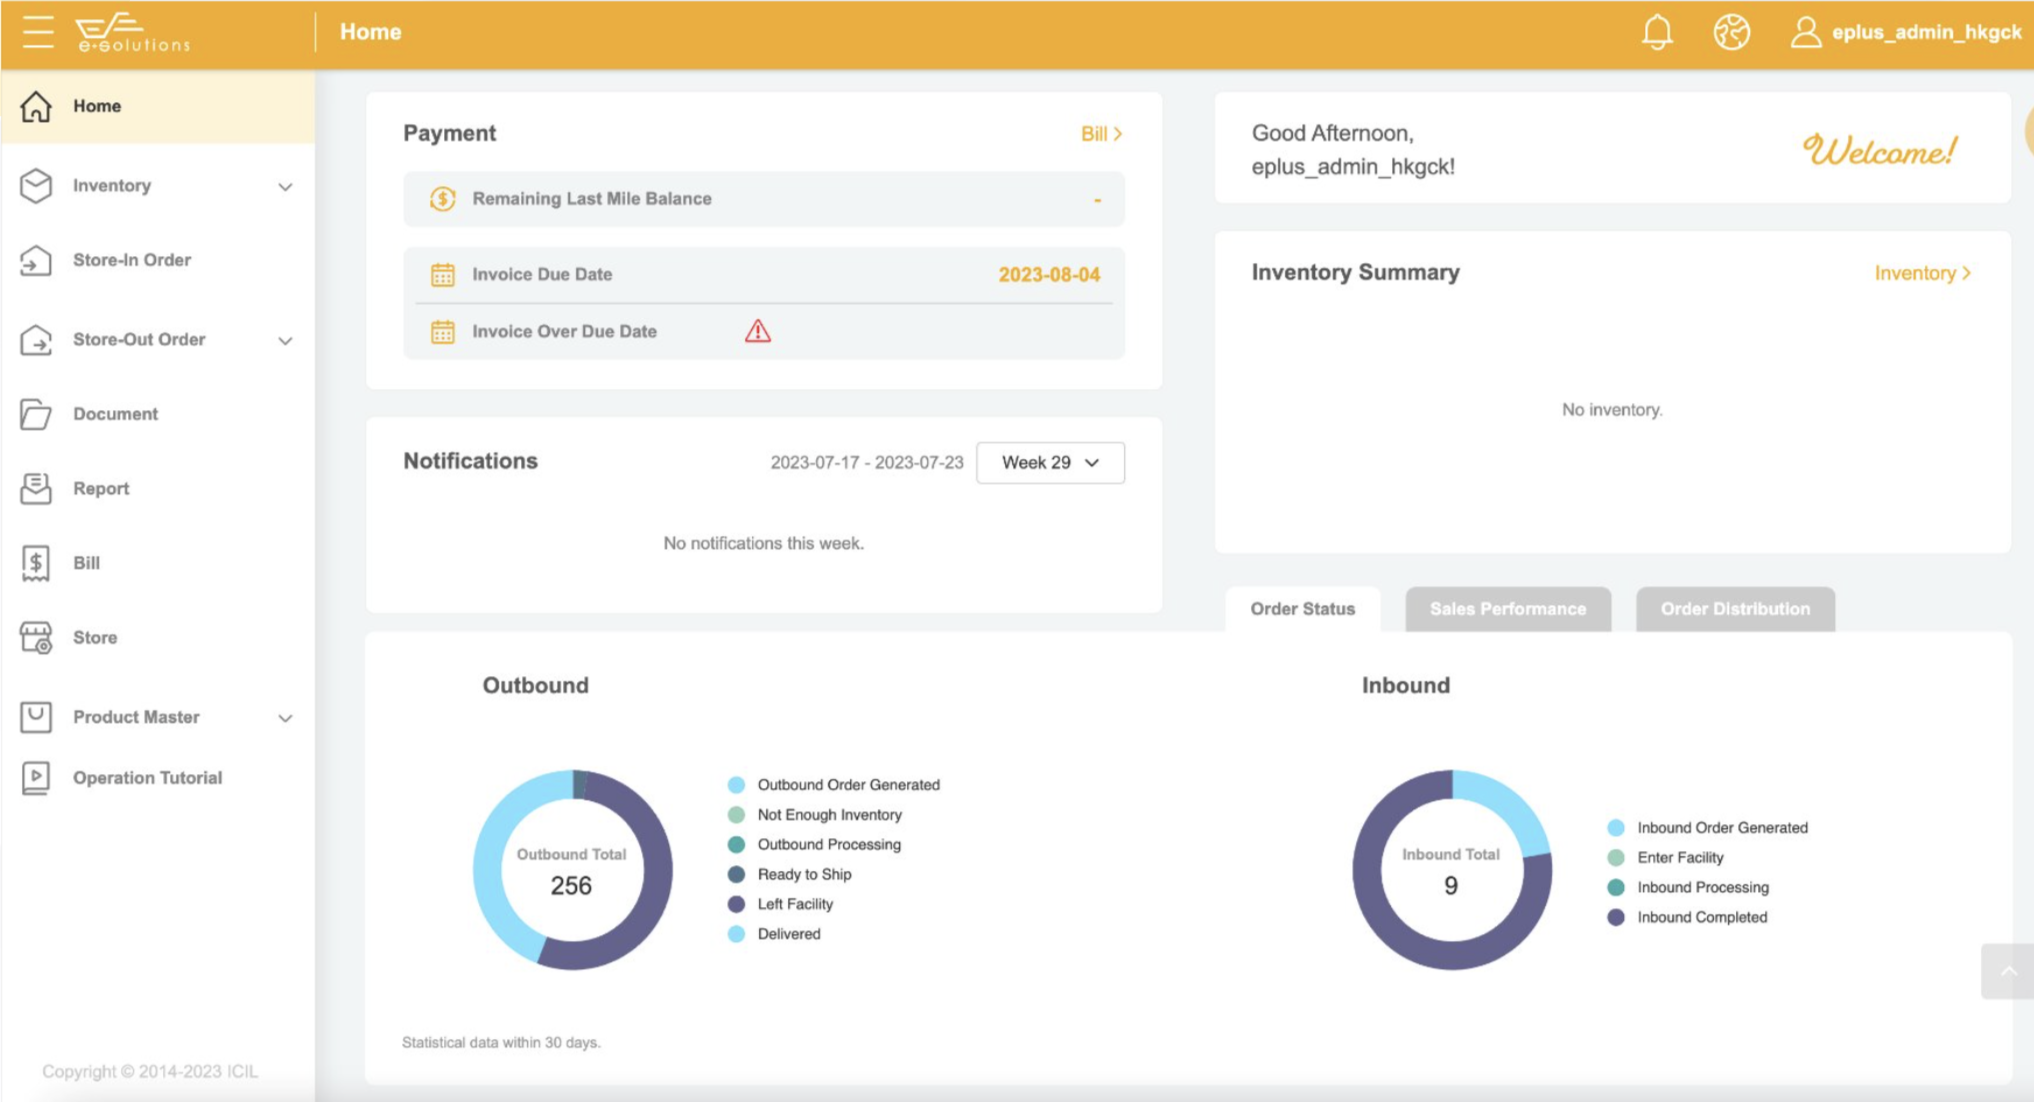Toggle Outbound Order Generated legend item
This screenshot has width=2034, height=1102.
point(847,785)
